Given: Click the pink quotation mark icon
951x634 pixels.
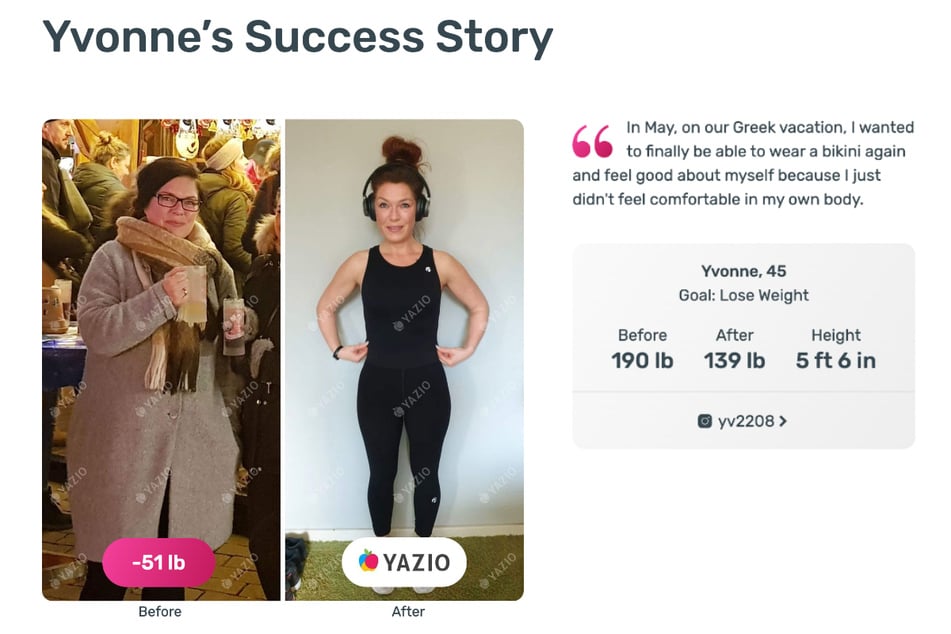Looking at the screenshot, I should pyautogui.click(x=592, y=141).
